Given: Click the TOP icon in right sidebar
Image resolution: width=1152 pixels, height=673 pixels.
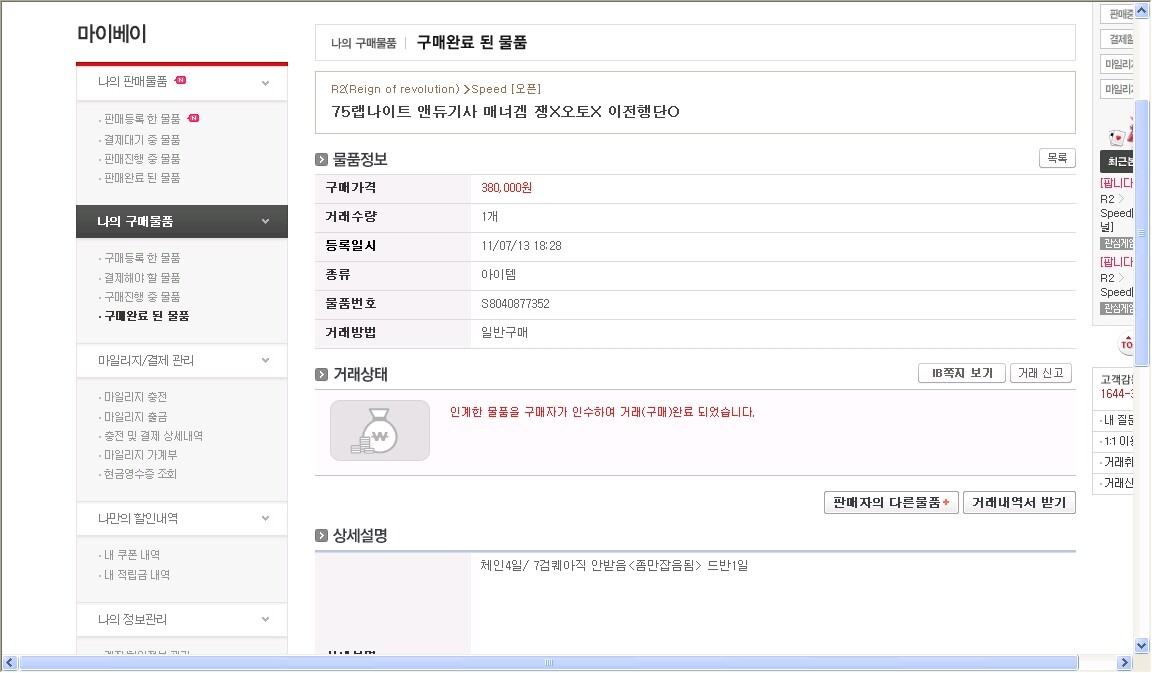Looking at the screenshot, I should click(1127, 344).
